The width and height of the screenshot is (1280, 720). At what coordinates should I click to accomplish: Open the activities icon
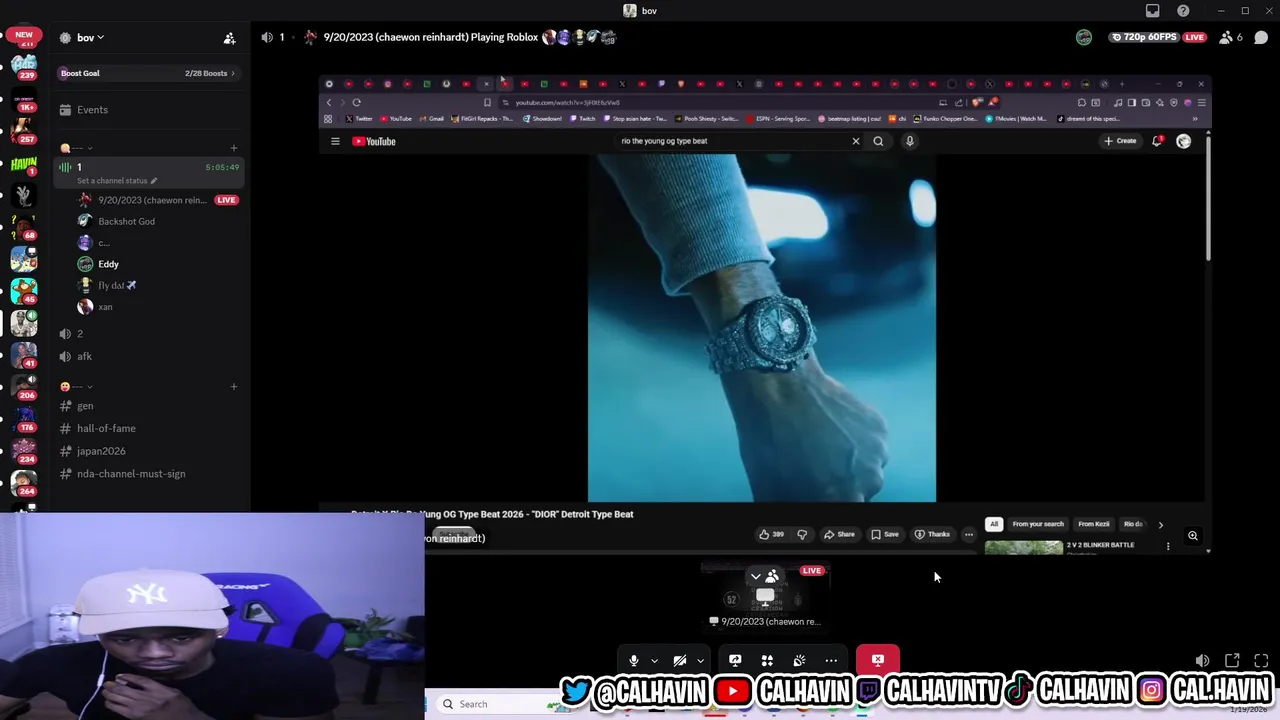coord(767,660)
